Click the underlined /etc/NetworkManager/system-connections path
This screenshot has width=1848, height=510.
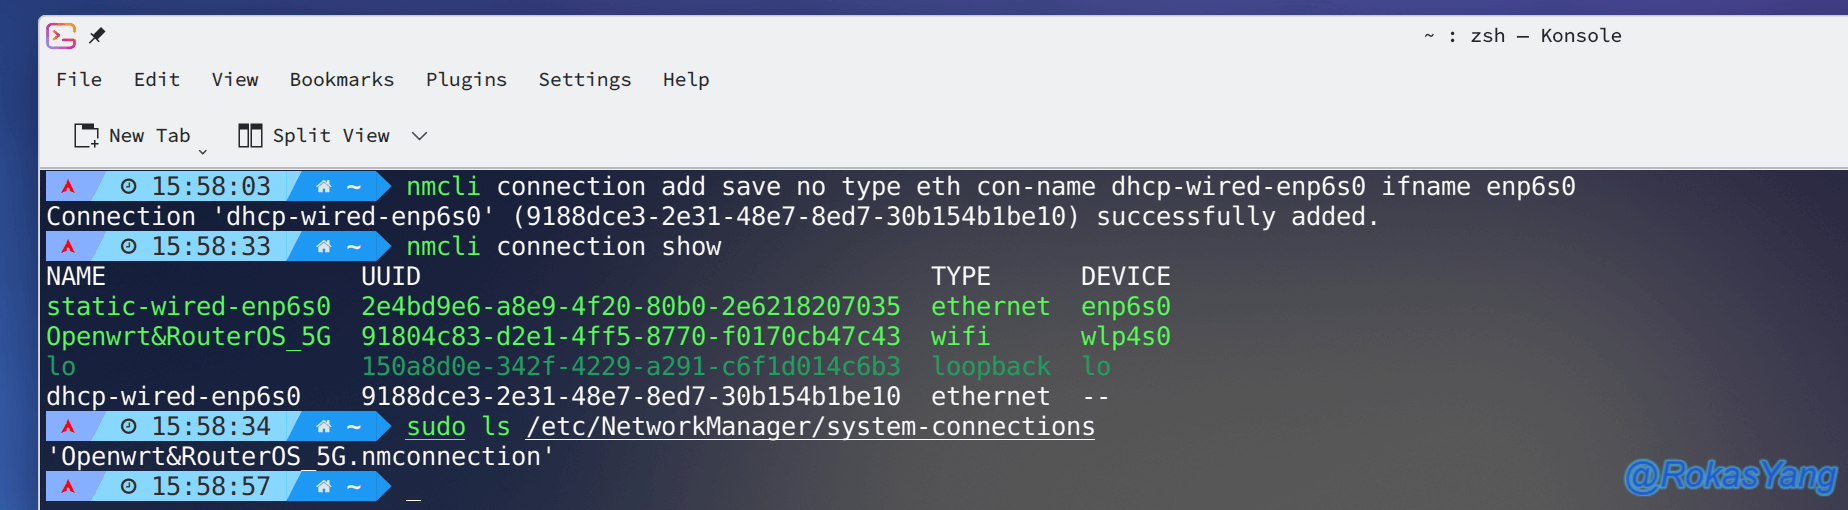811,427
